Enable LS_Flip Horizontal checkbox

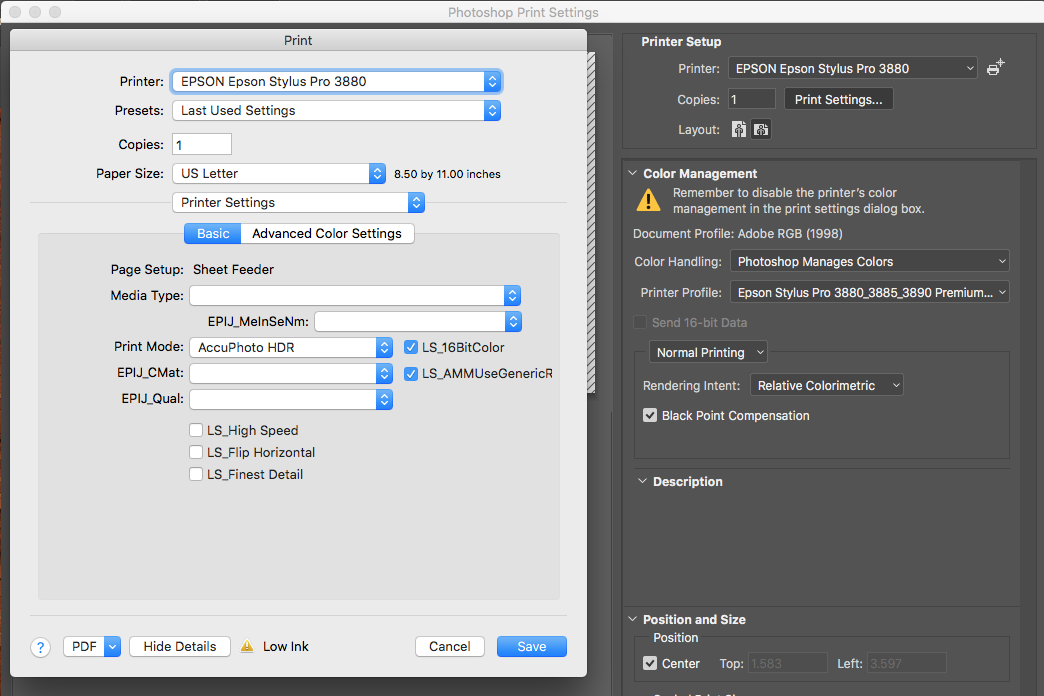[x=196, y=452]
